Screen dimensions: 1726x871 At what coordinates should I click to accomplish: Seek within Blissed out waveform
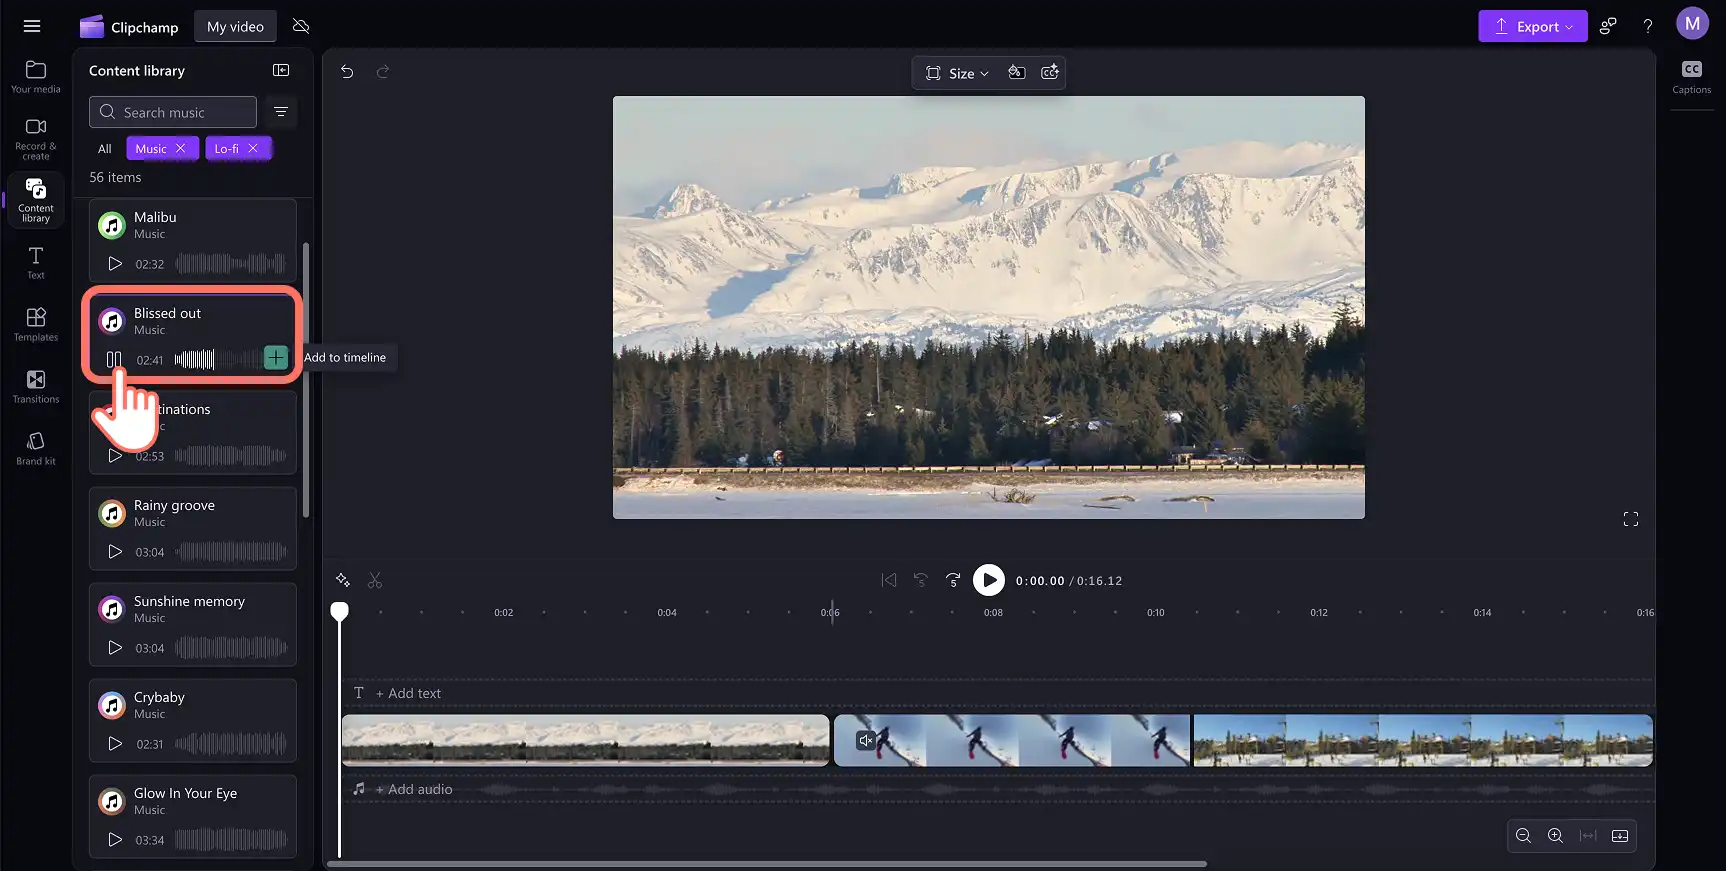click(x=217, y=360)
